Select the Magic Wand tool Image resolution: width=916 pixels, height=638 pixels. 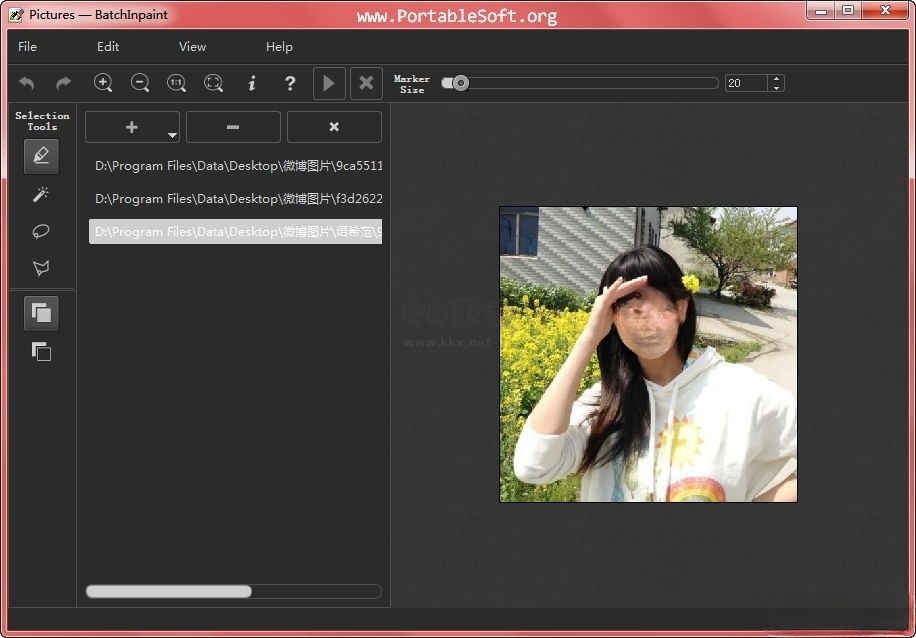[41, 194]
